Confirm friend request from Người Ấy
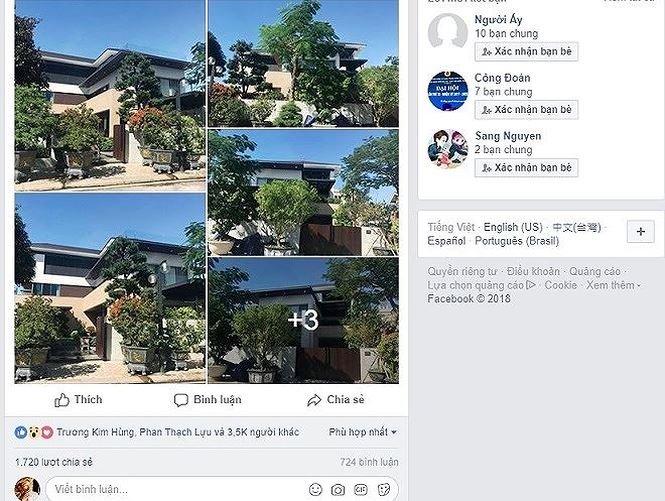 click(x=526, y=52)
